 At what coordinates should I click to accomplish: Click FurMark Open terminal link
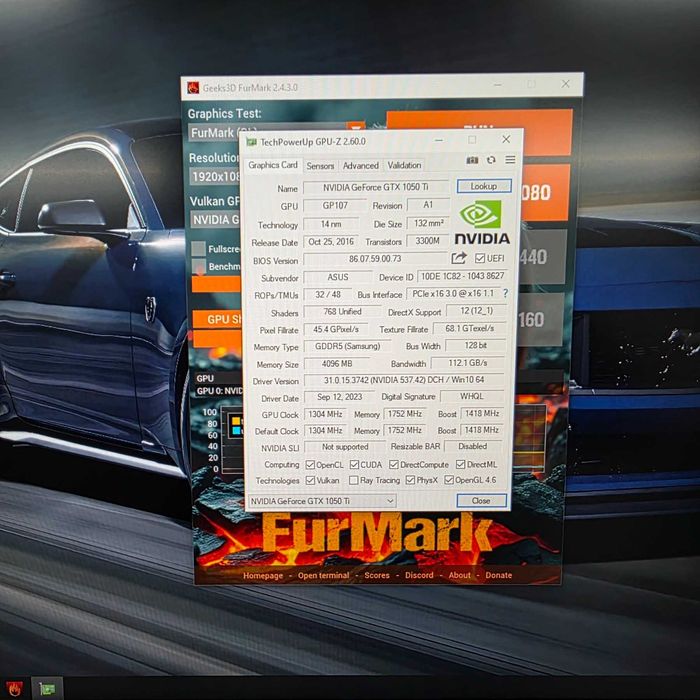point(323,575)
